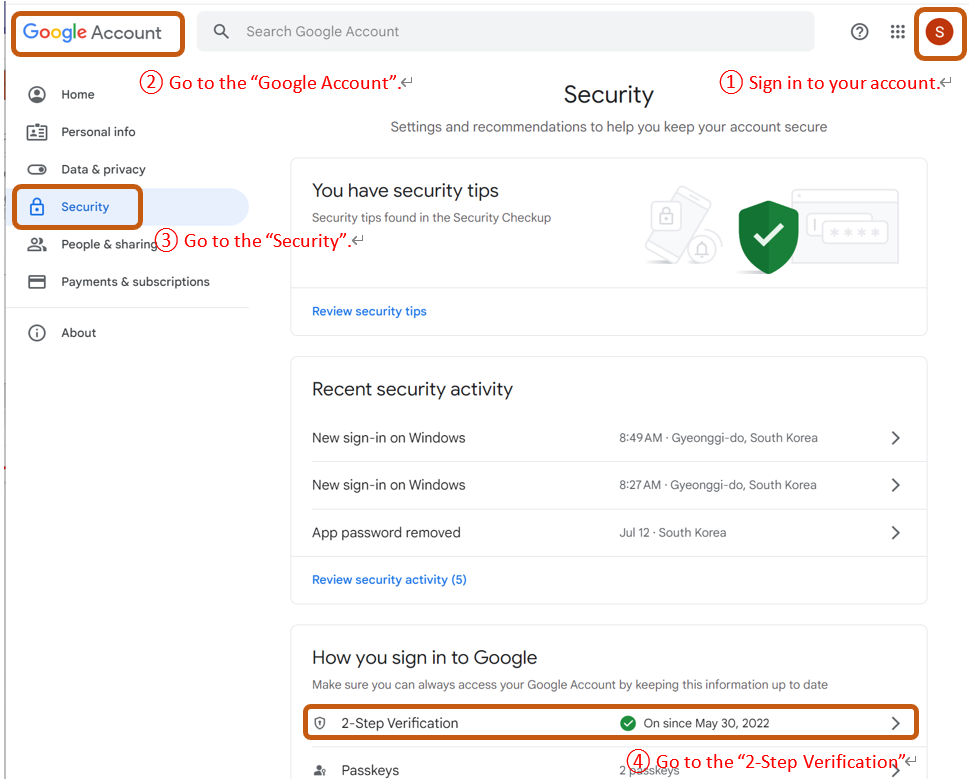
Task: Select Security in the sidebar
Action: click(85, 207)
